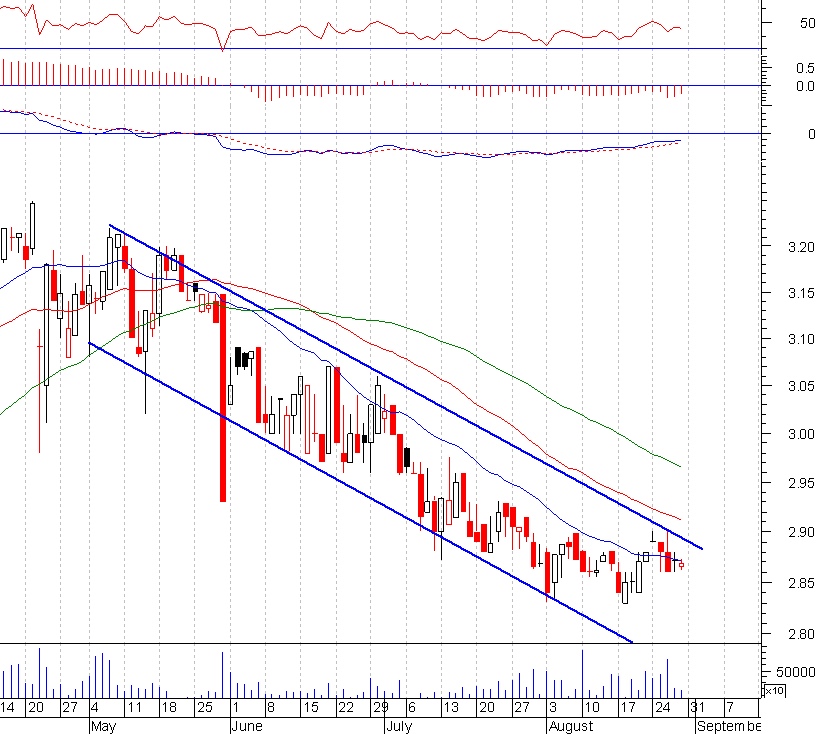819x734 pixels.
Task: Select the 2.95 price level label
Action: pyautogui.click(x=801, y=483)
